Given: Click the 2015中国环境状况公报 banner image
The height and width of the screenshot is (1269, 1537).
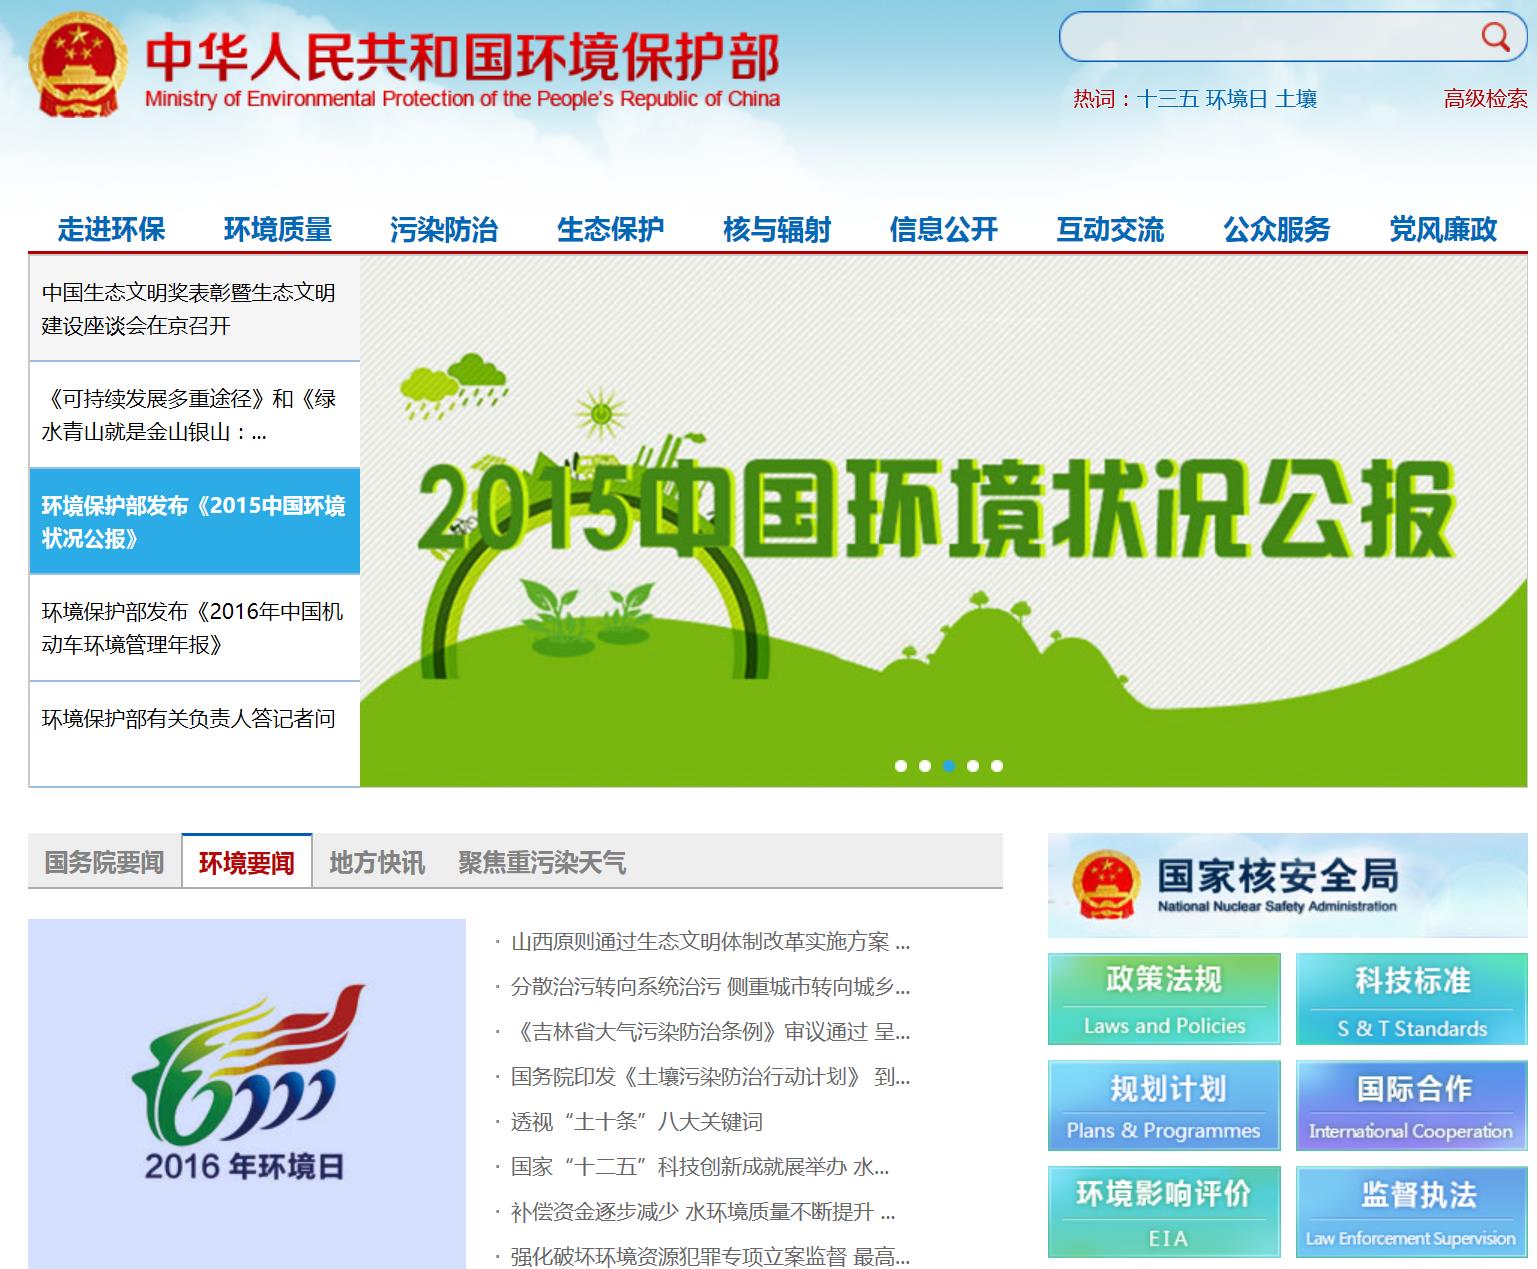Looking at the screenshot, I should click(x=944, y=521).
